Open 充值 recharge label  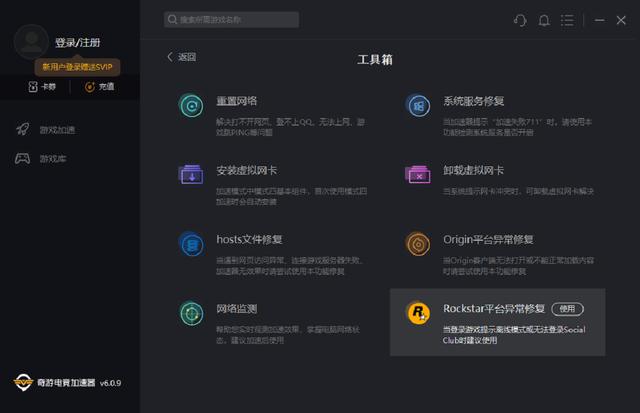click(107, 87)
